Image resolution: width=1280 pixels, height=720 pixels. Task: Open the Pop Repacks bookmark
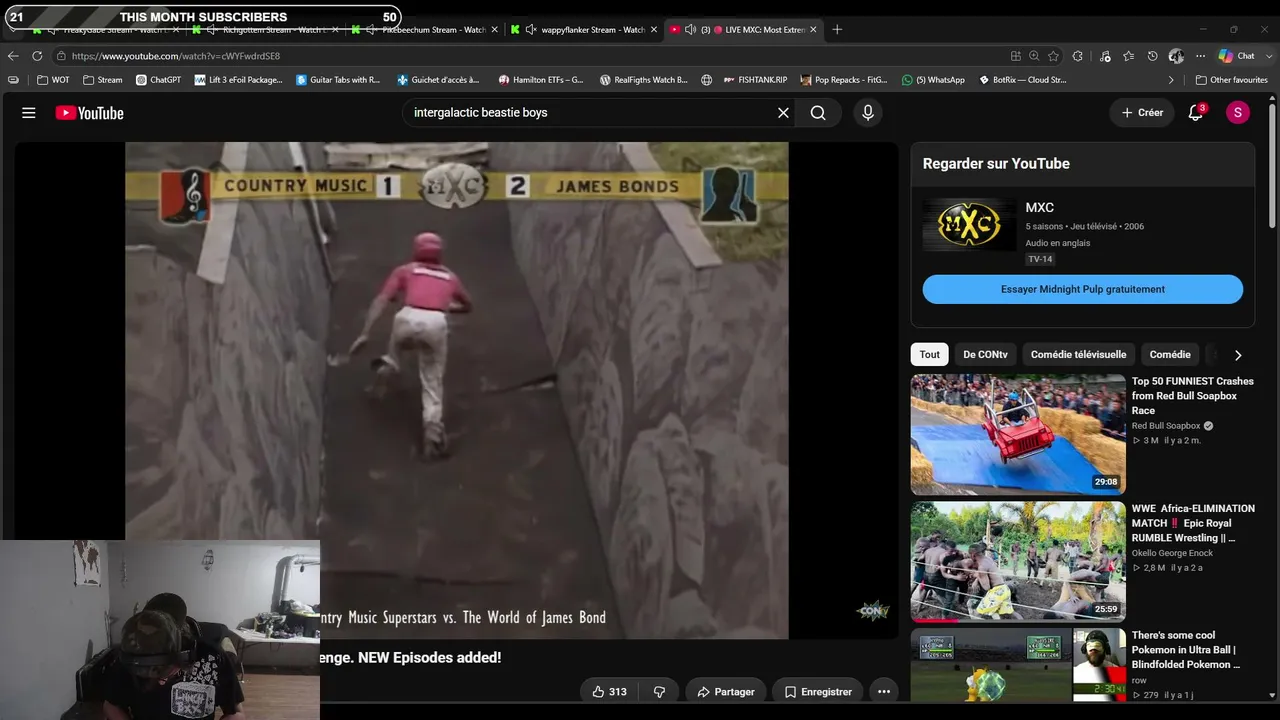point(844,80)
